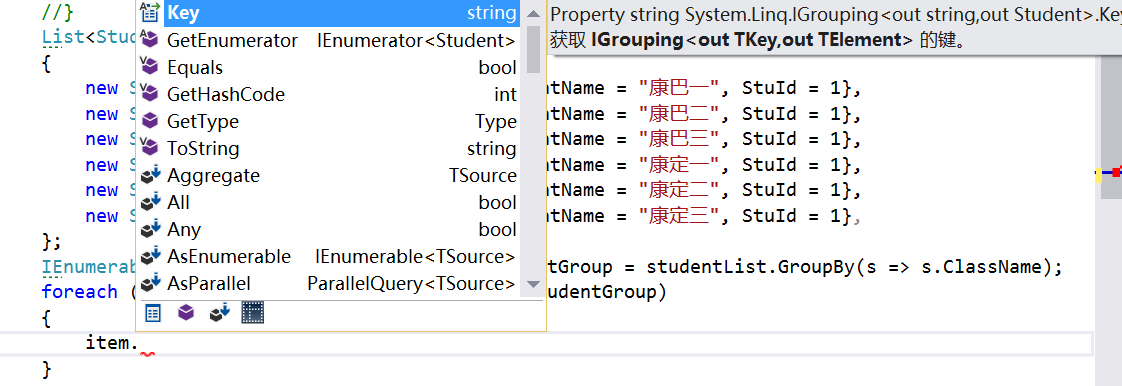
Task: Click IEnumerator<Student> return type text
Action: point(416,41)
